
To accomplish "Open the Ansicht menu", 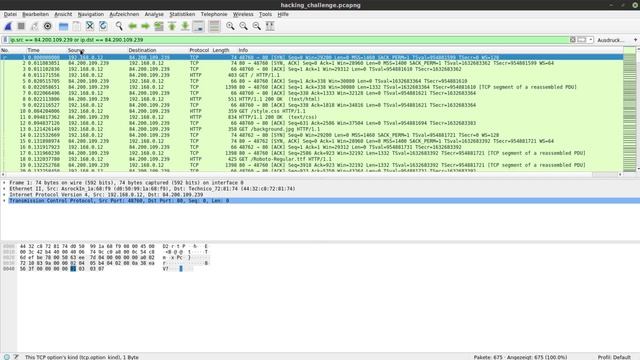I will 63,14.
